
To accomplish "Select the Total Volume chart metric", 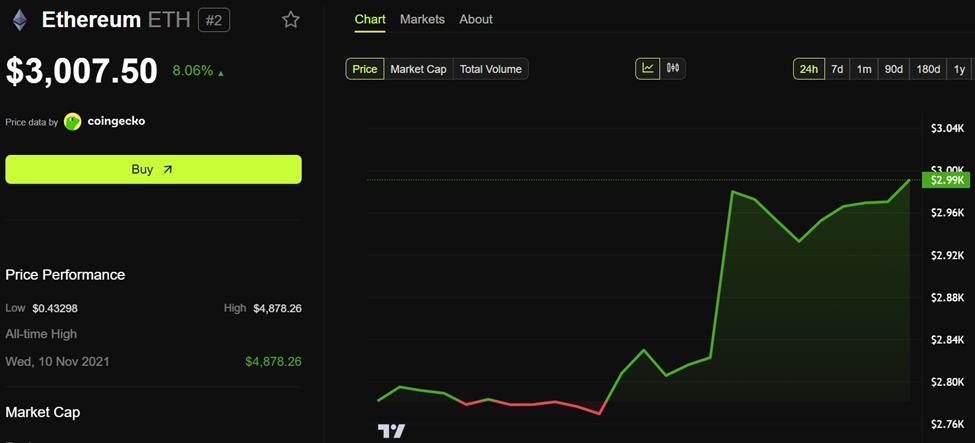I will click(491, 69).
